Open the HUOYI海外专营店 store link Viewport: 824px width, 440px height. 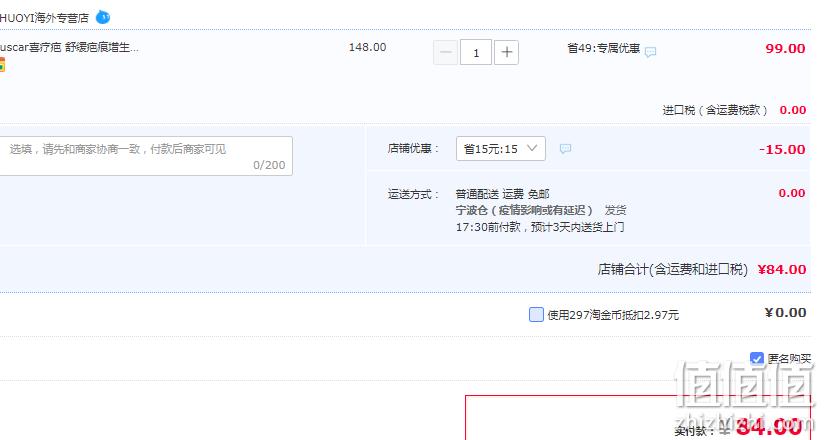point(44,18)
